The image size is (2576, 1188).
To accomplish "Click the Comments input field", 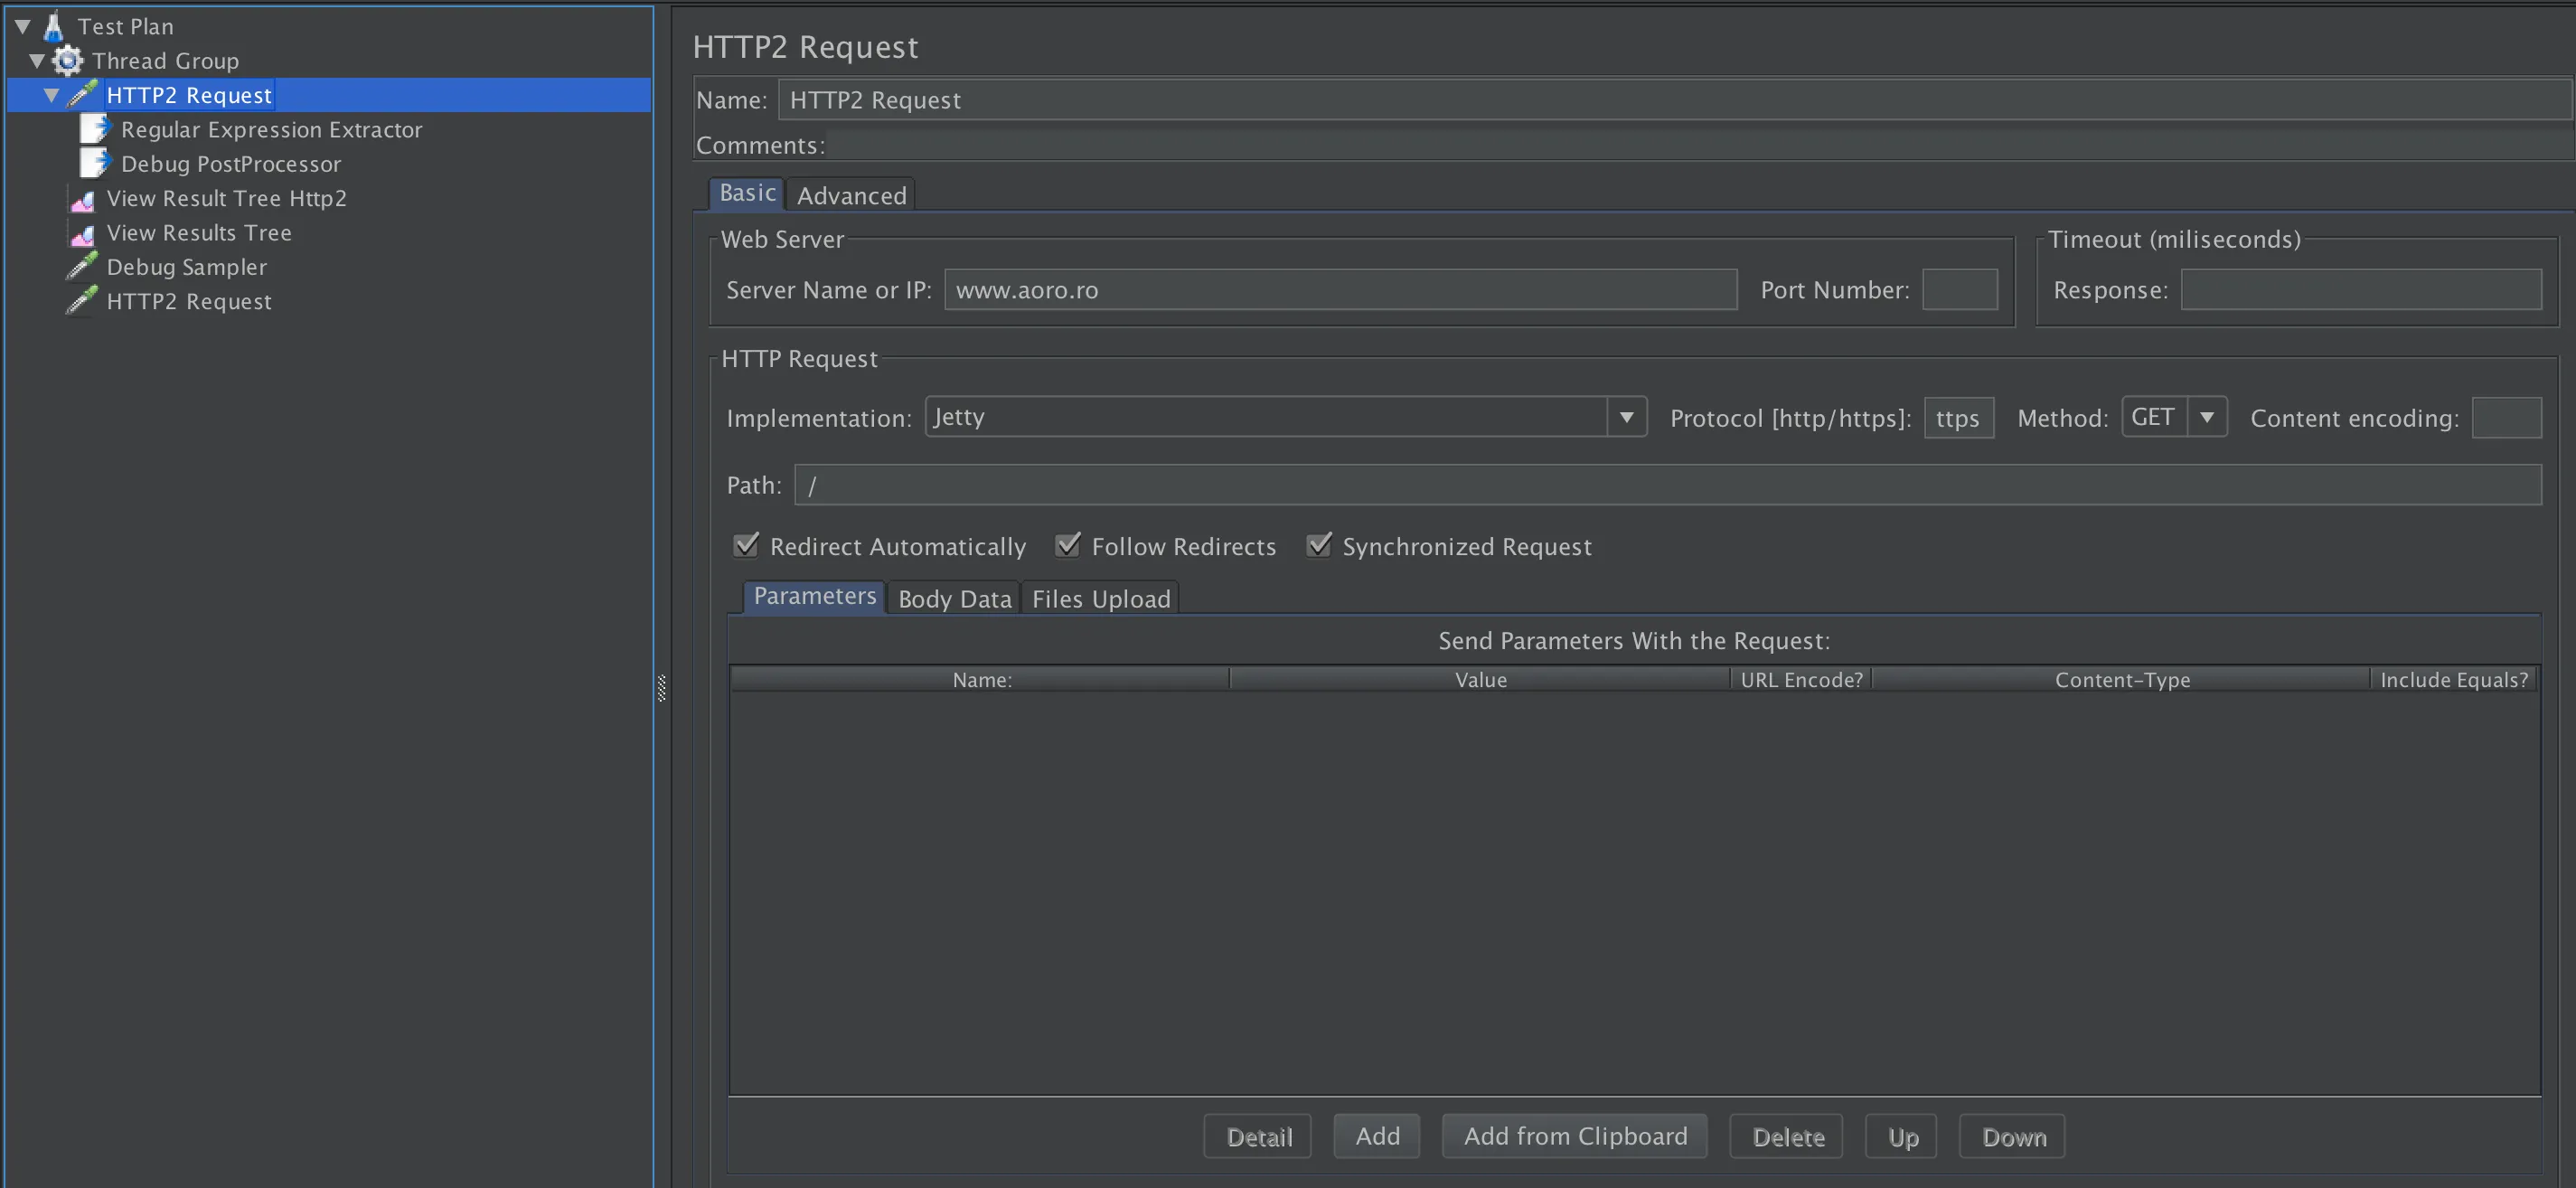I will [x=1700, y=145].
